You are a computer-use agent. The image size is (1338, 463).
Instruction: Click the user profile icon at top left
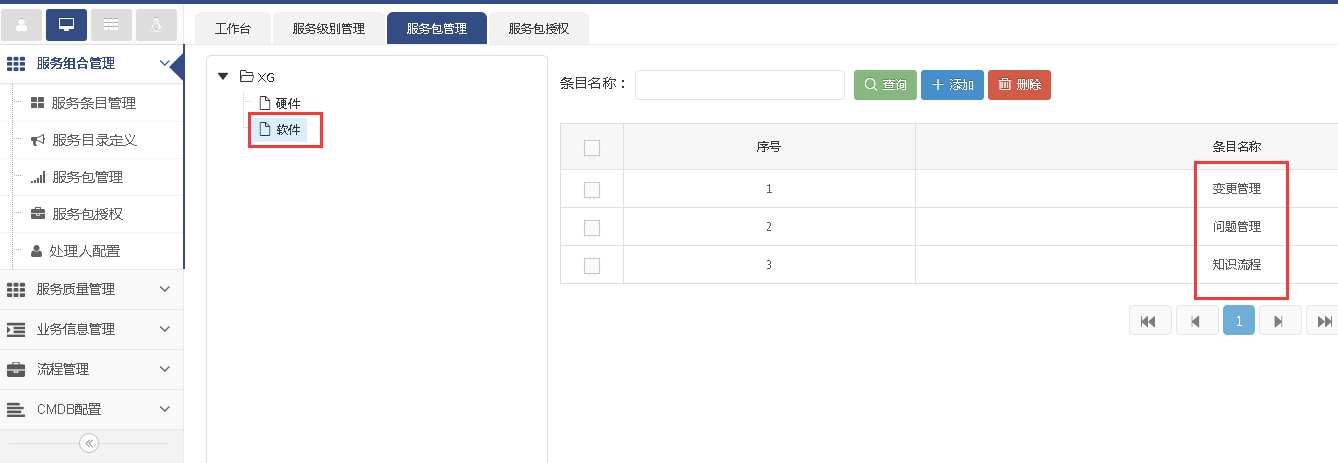pos(22,24)
